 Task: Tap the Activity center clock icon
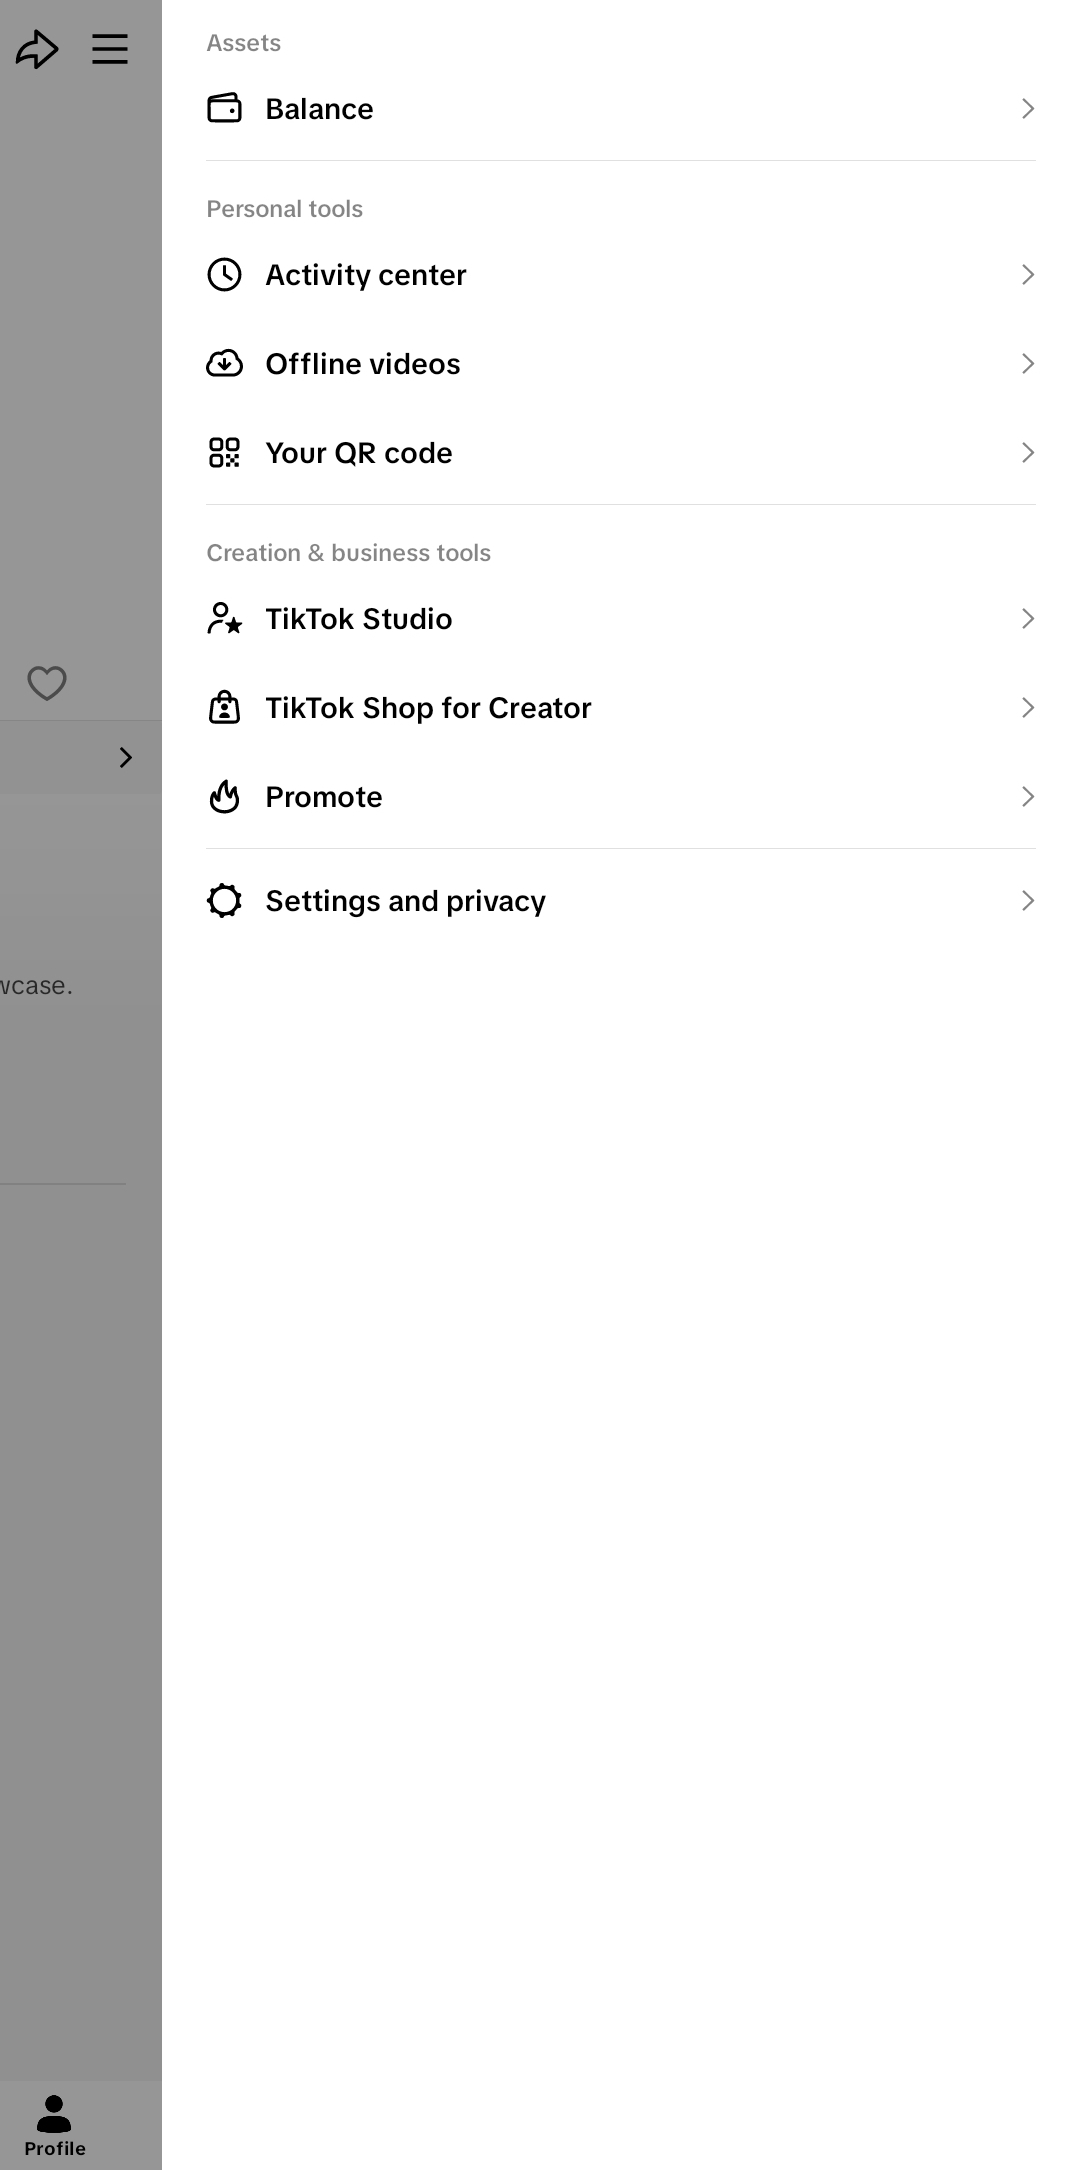[224, 274]
